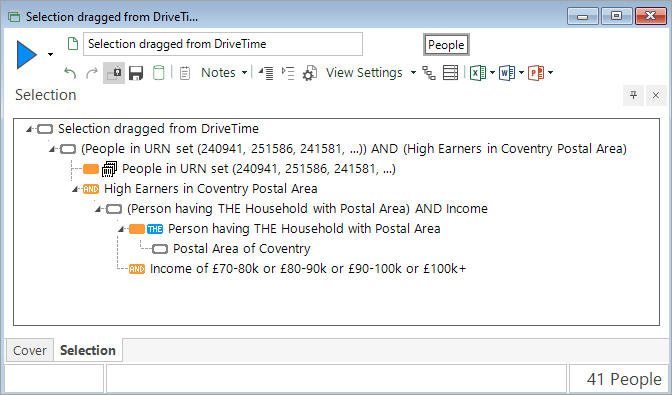
Task: Click URN set icon beside People in URN
Action: (109, 169)
